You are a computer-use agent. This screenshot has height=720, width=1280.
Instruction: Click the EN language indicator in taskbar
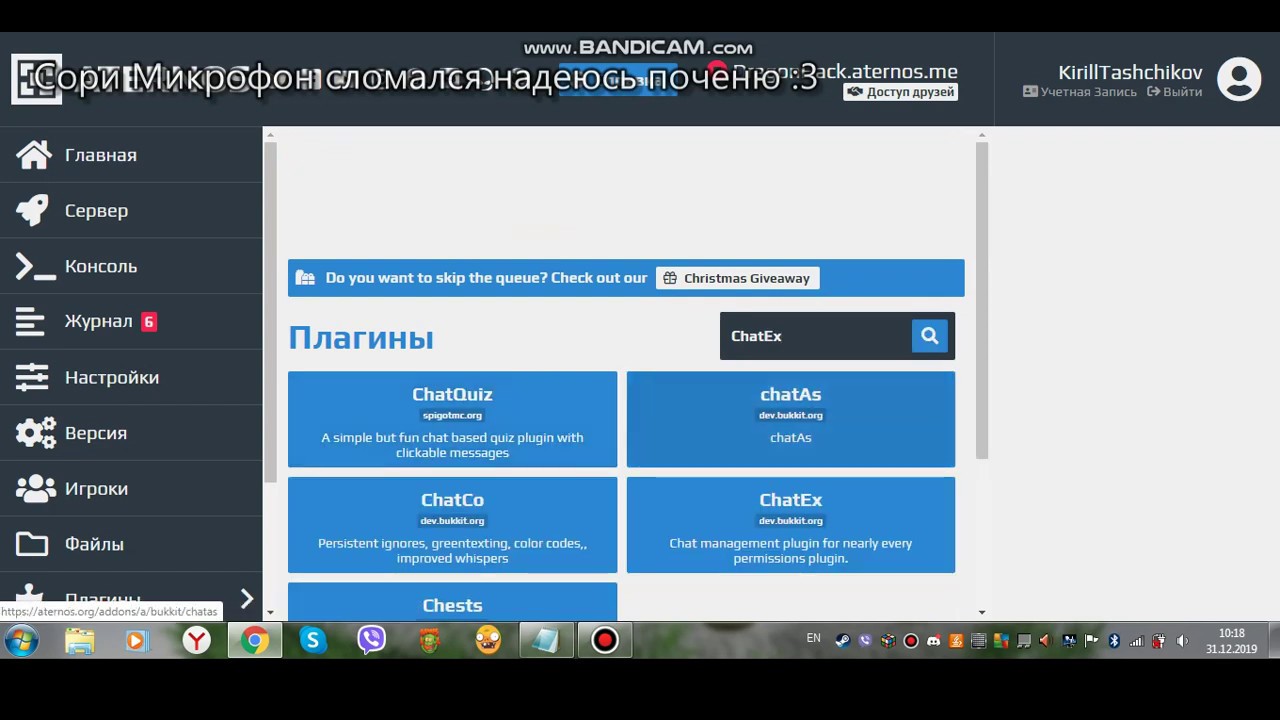point(814,638)
